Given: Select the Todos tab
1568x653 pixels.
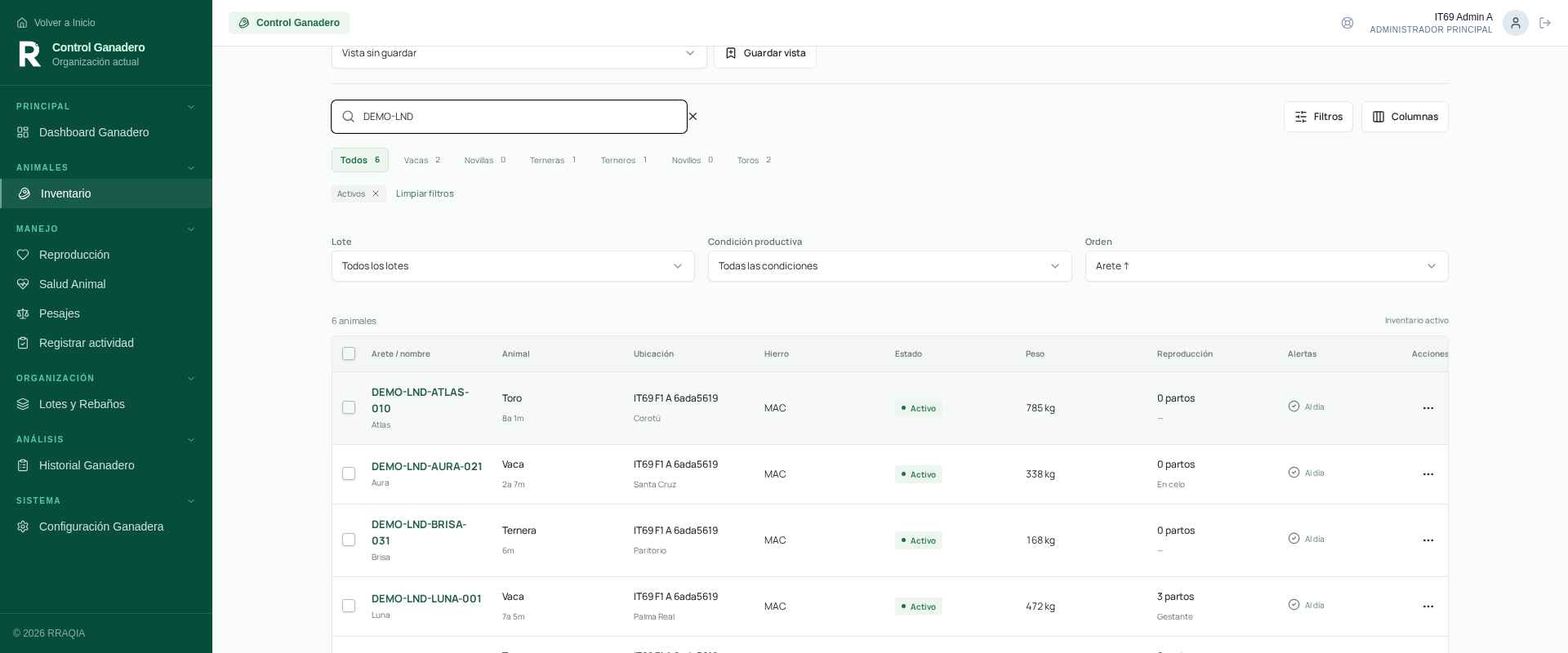Looking at the screenshot, I should click(360, 160).
